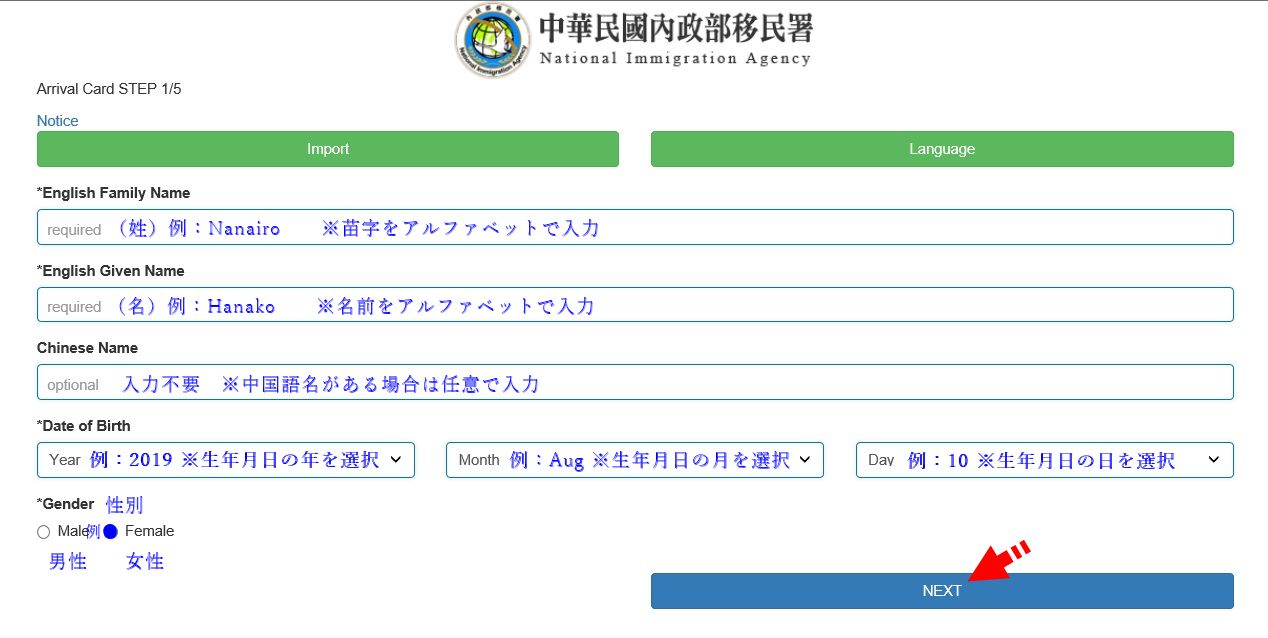Open the Notice link

point(57,121)
